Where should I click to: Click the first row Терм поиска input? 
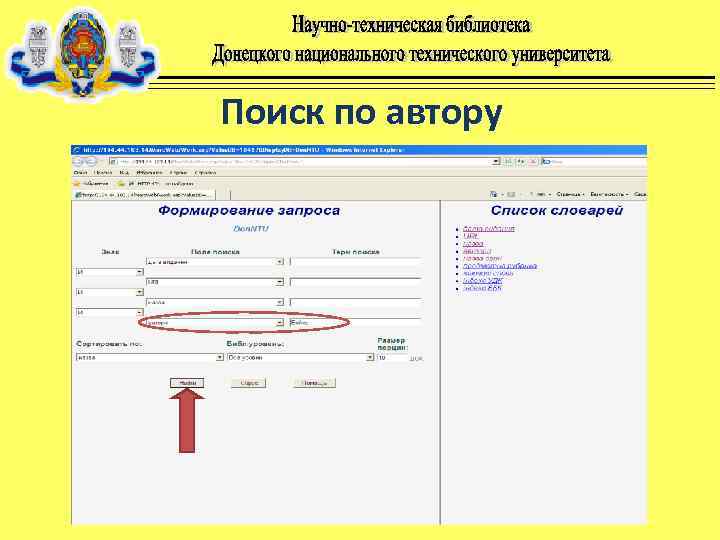pyautogui.click(x=355, y=262)
